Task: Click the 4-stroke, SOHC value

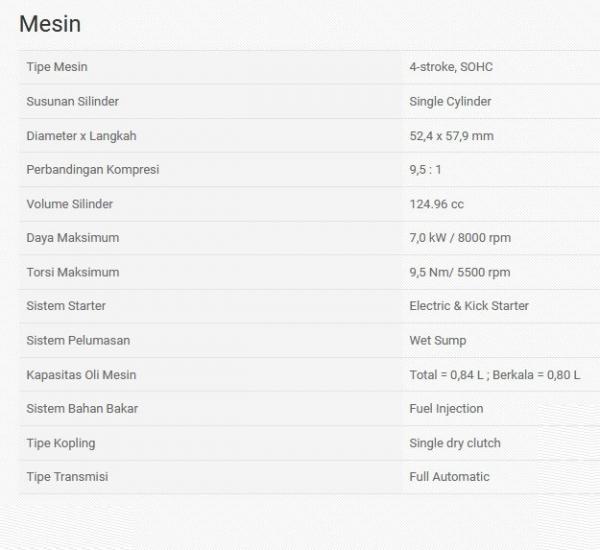Action: (450, 67)
